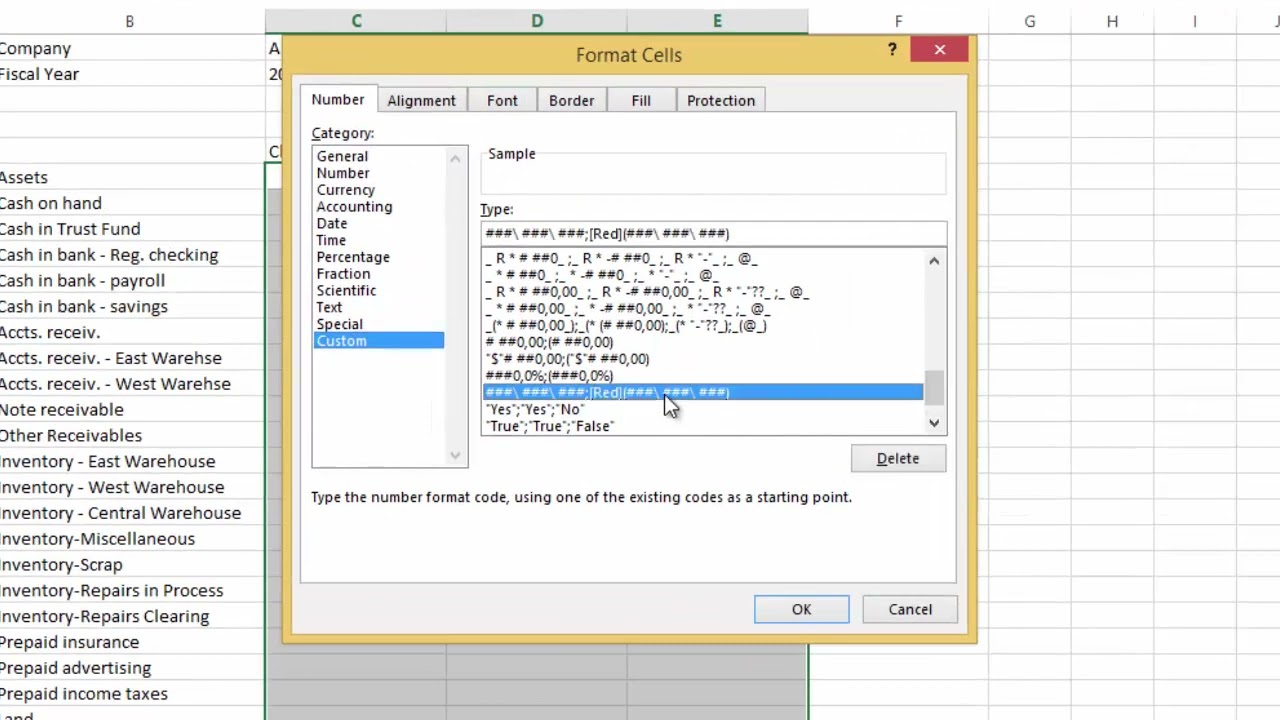The width and height of the screenshot is (1280, 720).
Task: Click the "Note receivable" cell in the worksheet
Action: pyautogui.click(x=132, y=410)
